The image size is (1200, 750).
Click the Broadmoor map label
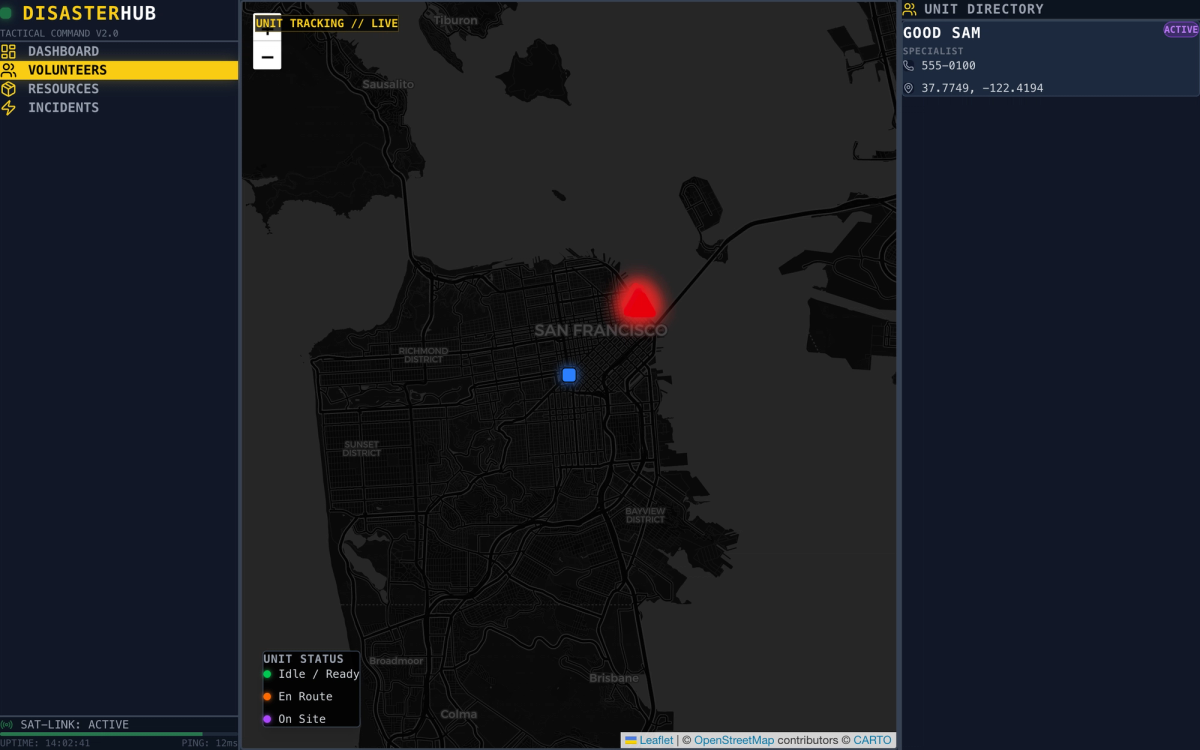click(x=396, y=661)
